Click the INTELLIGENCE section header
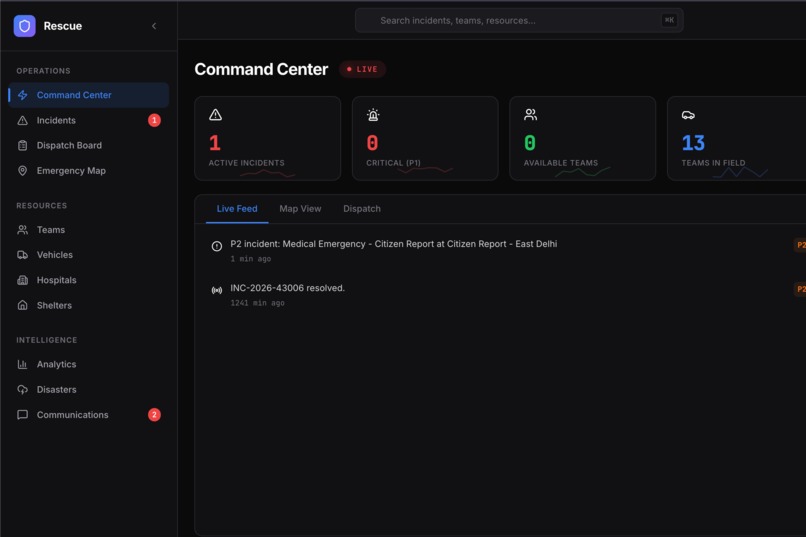This screenshot has width=806, height=537. [47, 340]
